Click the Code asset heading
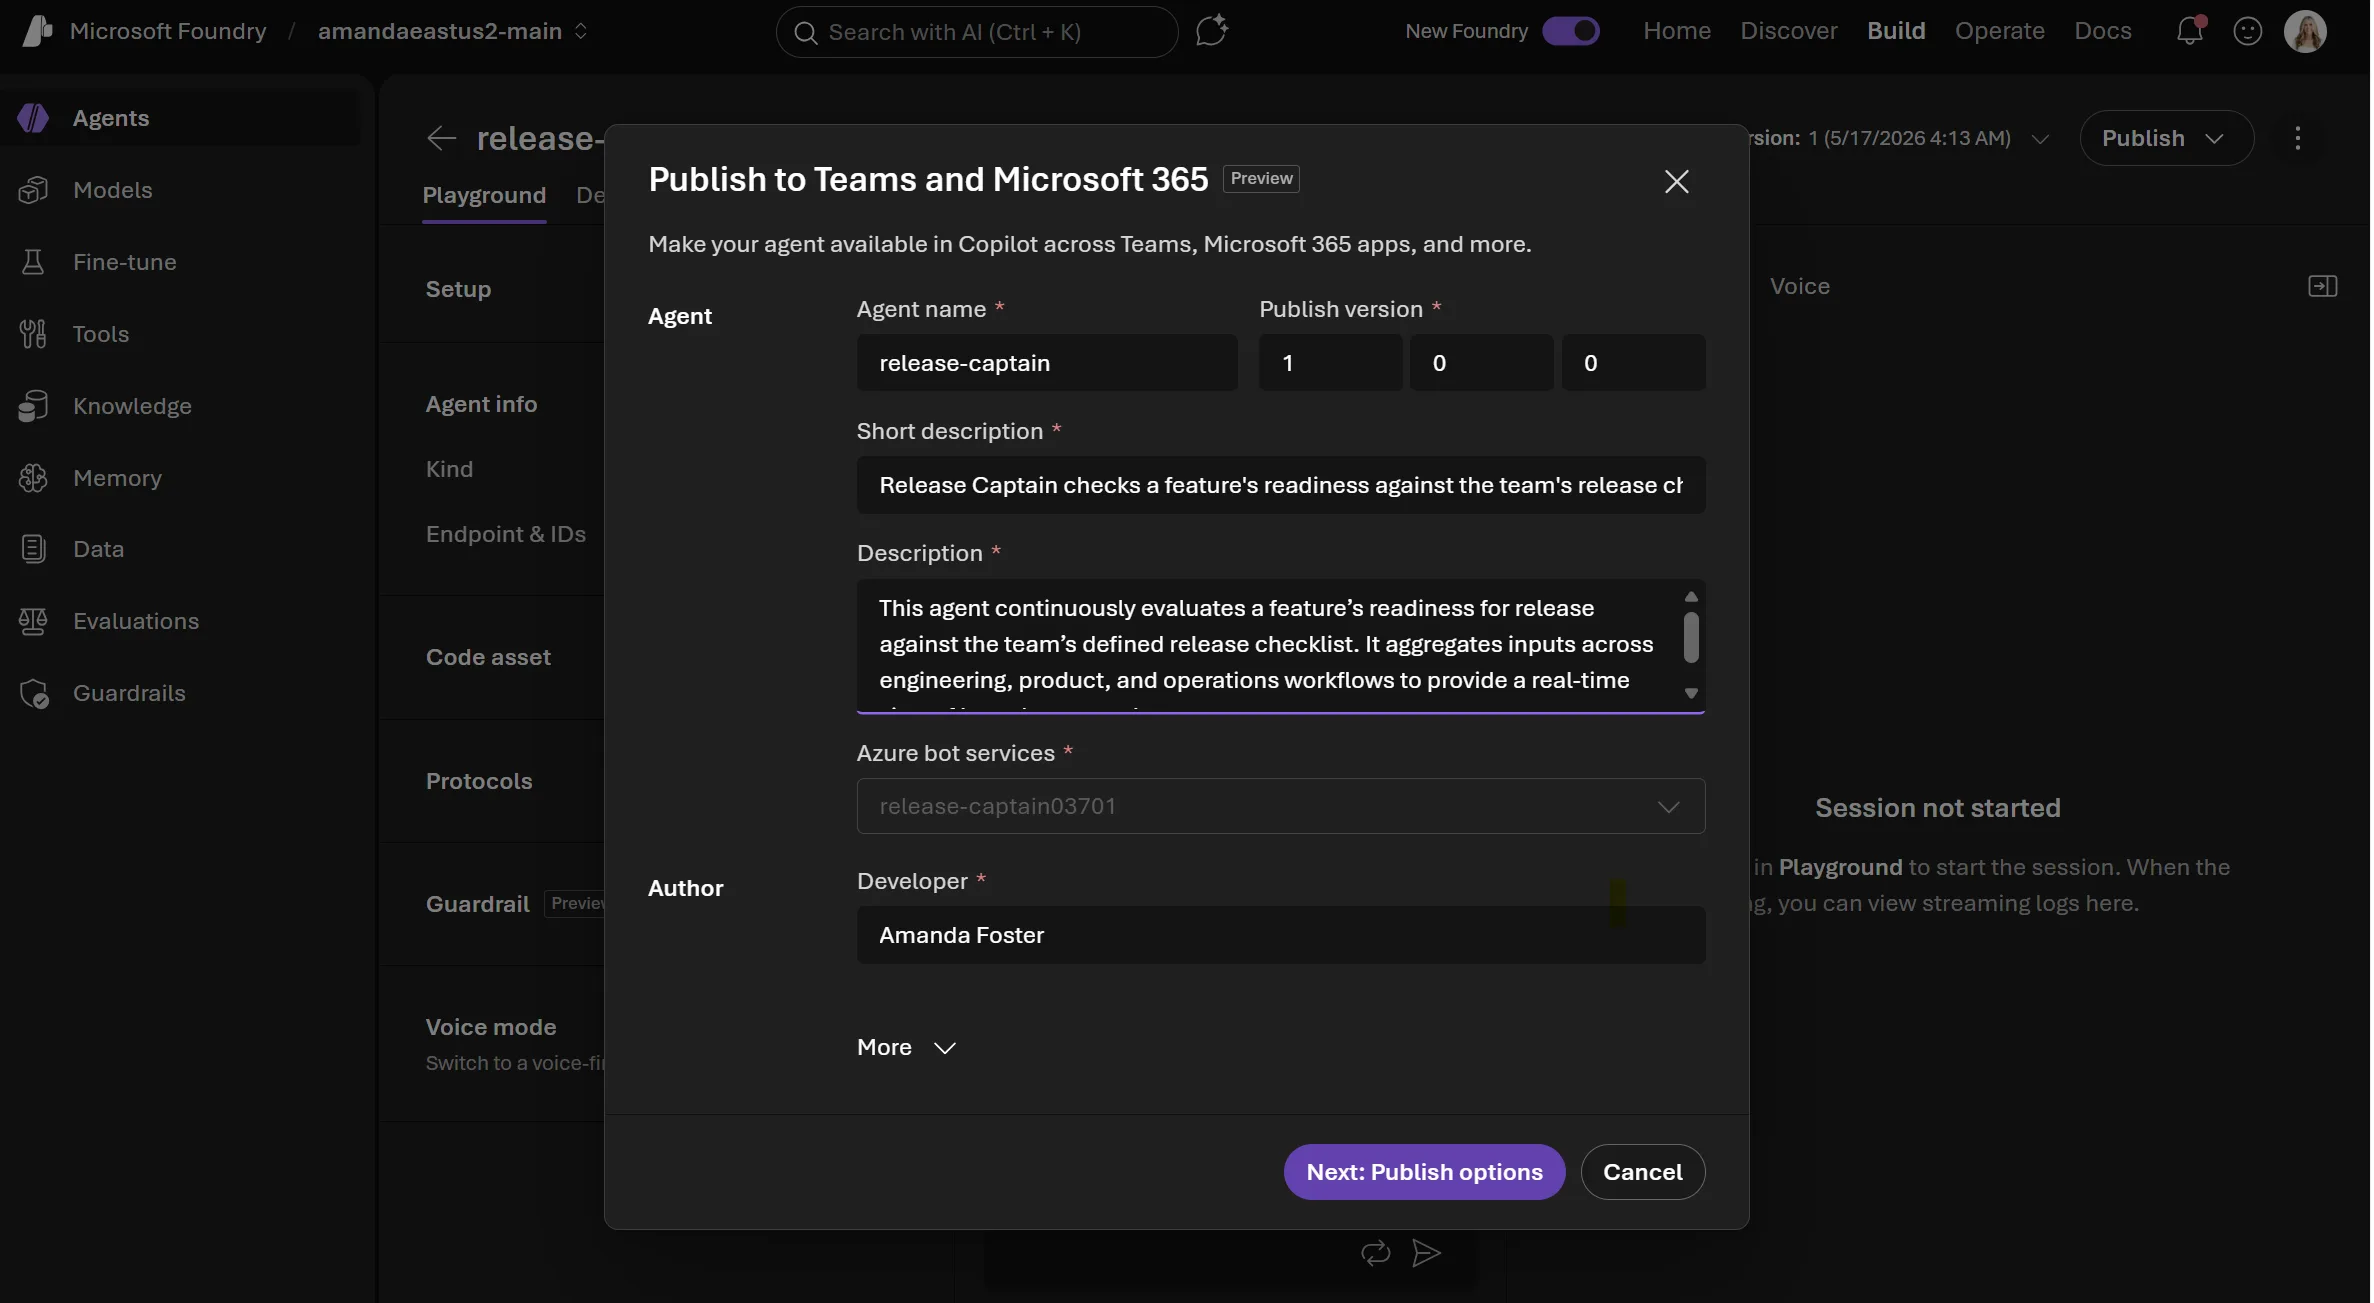The image size is (2374, 1303). 488,657
